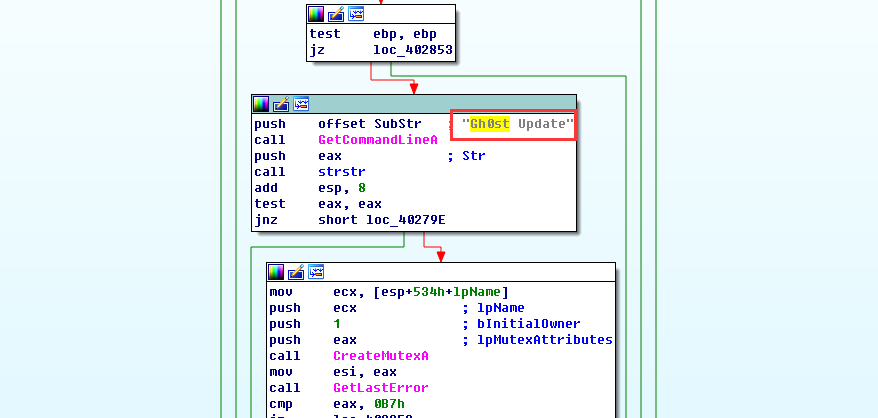Select the jz mnemonic in the top block
Screen dimensions: 878x418
pyautogui.click(x=317, y=51)
